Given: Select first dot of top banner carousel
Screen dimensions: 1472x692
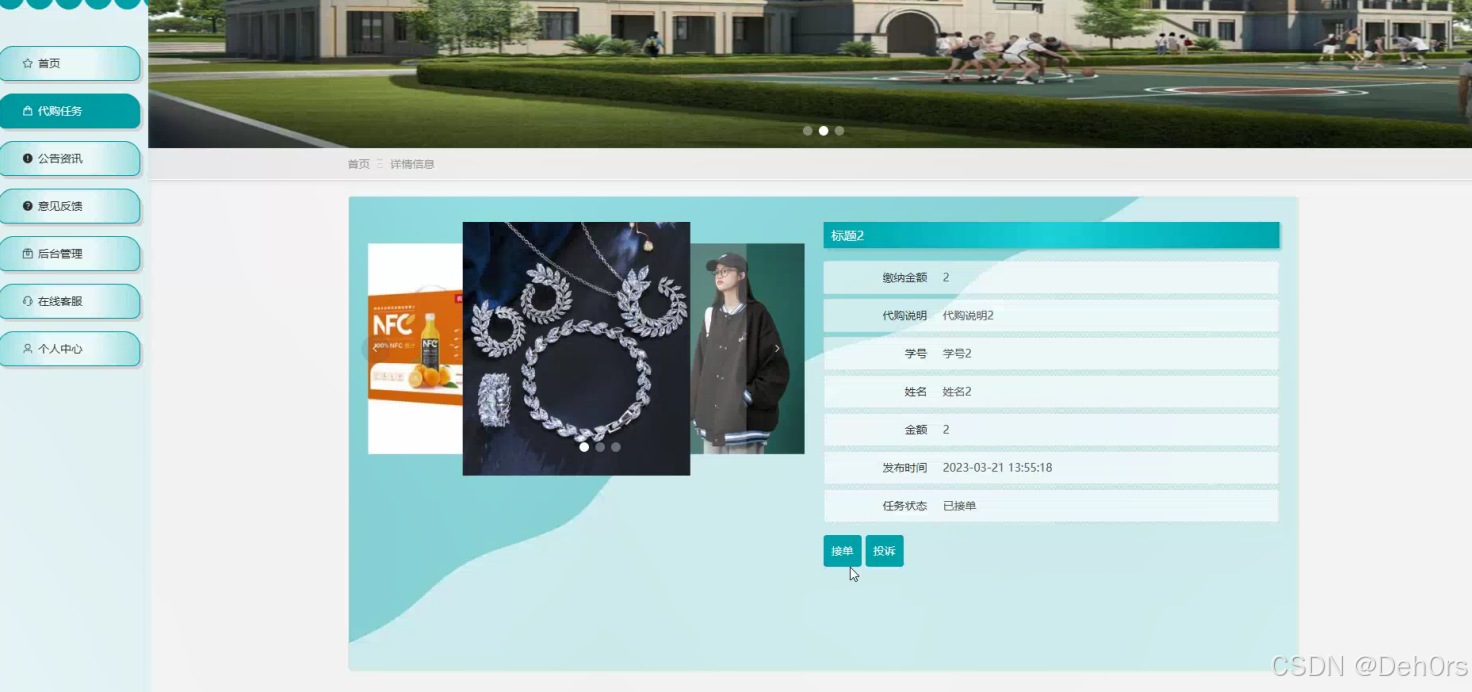Looking at the screenshot, I should click(x=807, y=131).
